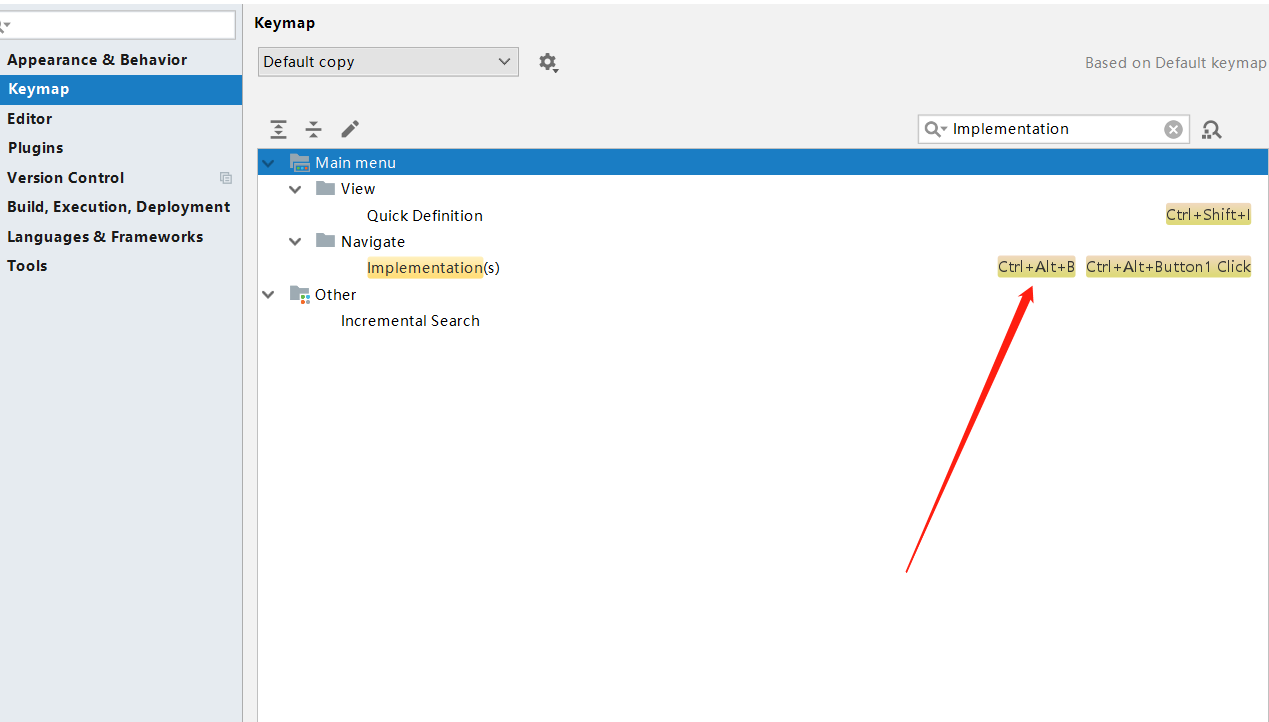
Task: Click the Other group label
Action: click(335, 294)
